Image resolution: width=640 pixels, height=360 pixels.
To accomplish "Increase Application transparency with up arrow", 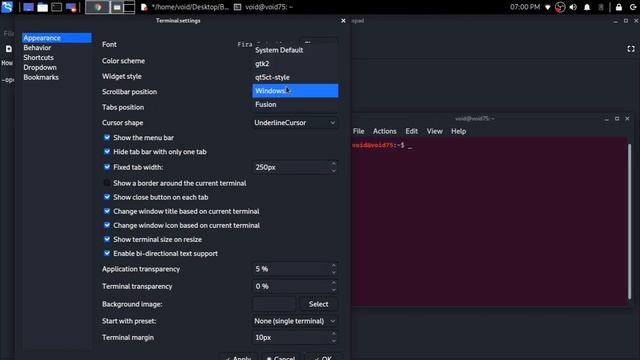I will click(333, 265).
